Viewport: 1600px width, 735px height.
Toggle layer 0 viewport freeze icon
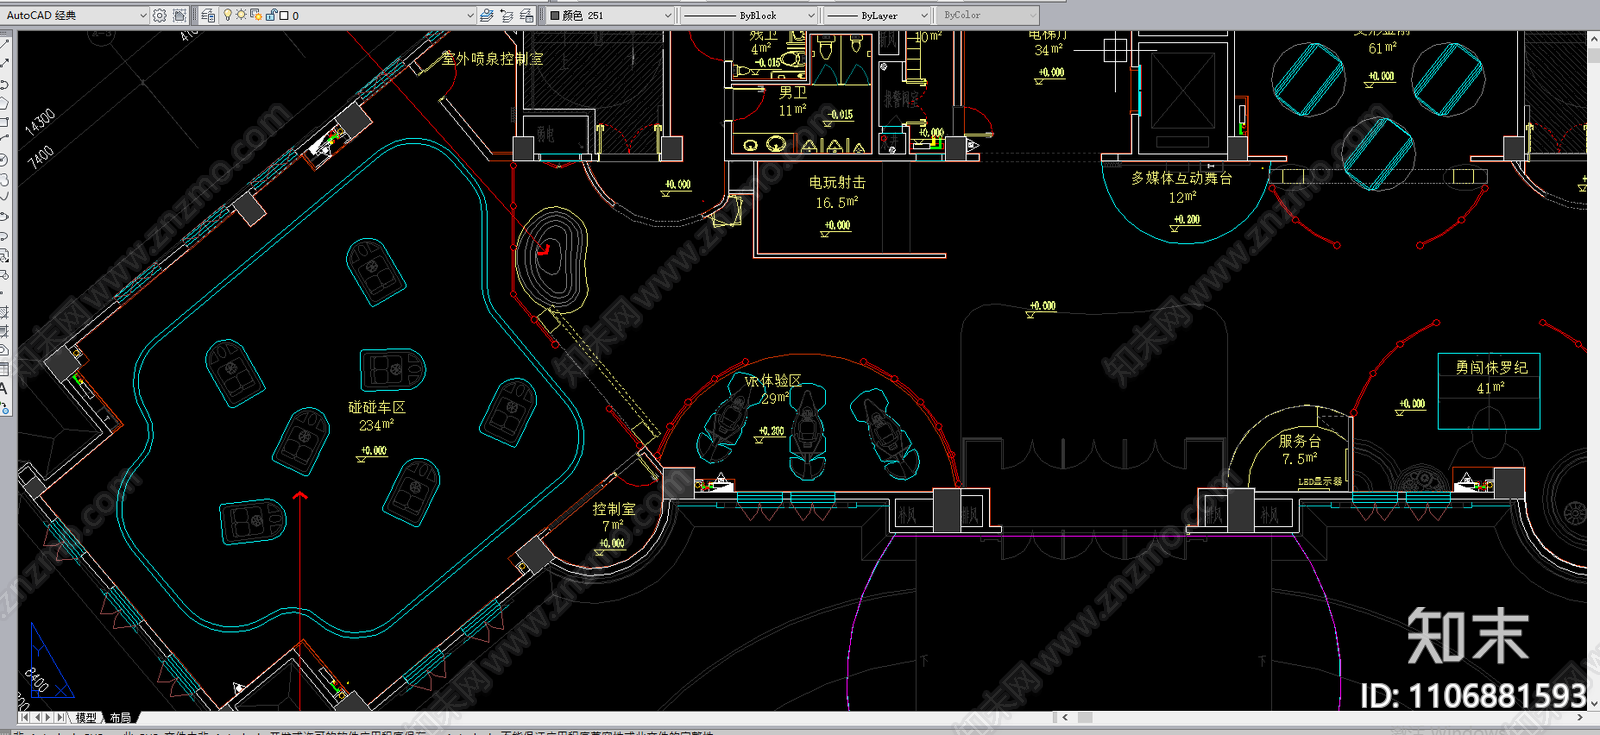(255, 15)
